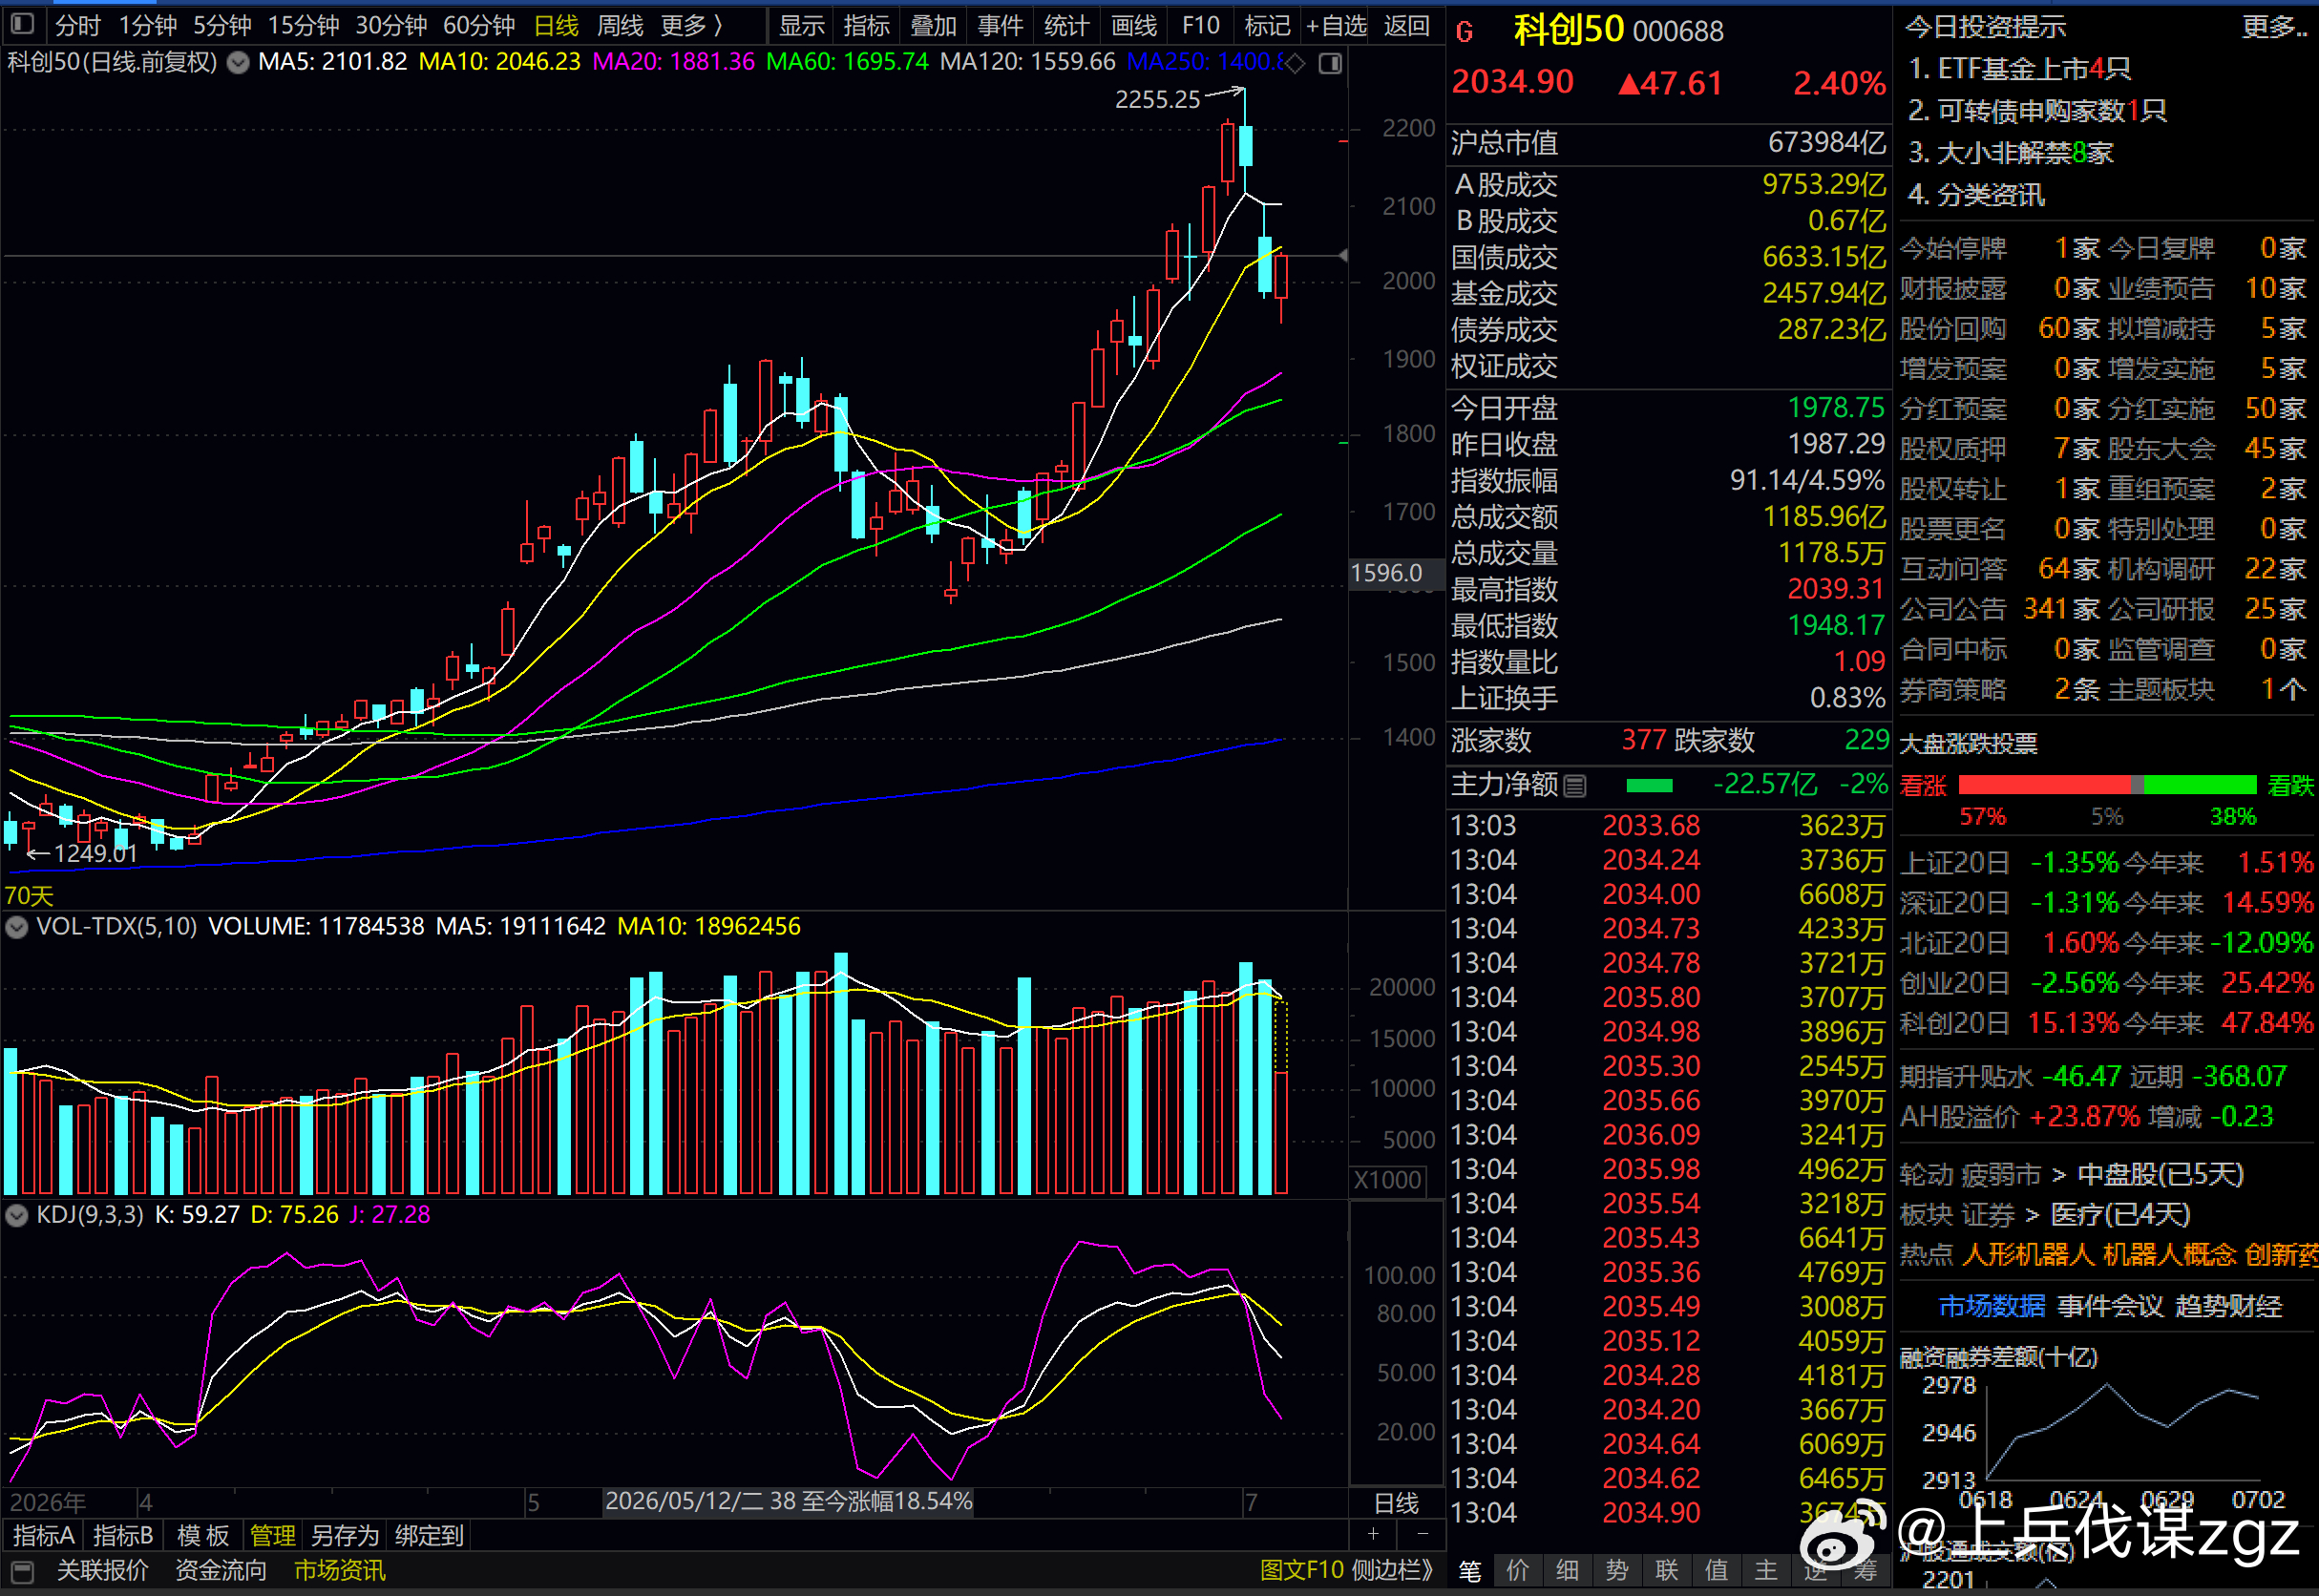This screenshot has width=2319, height=1596.
Task: Switch to 指标B tab
Action: [122, 1535]
